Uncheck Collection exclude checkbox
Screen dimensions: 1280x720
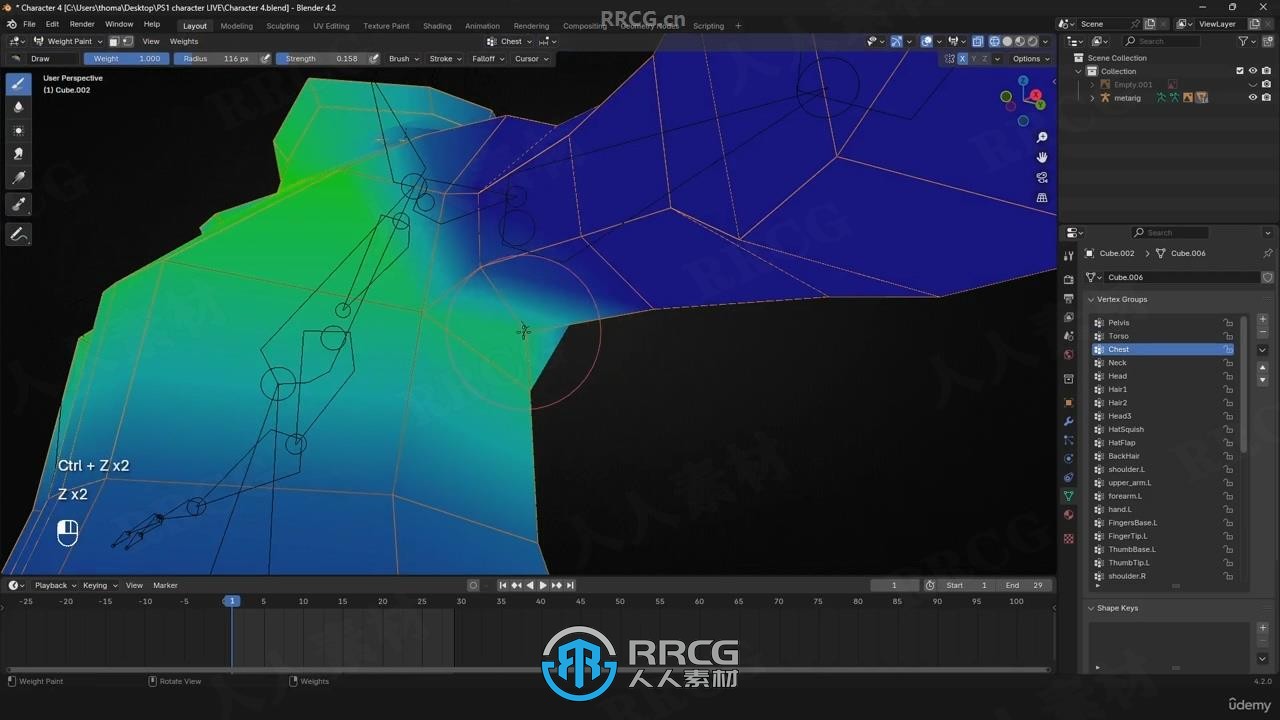coord(1240,71)
